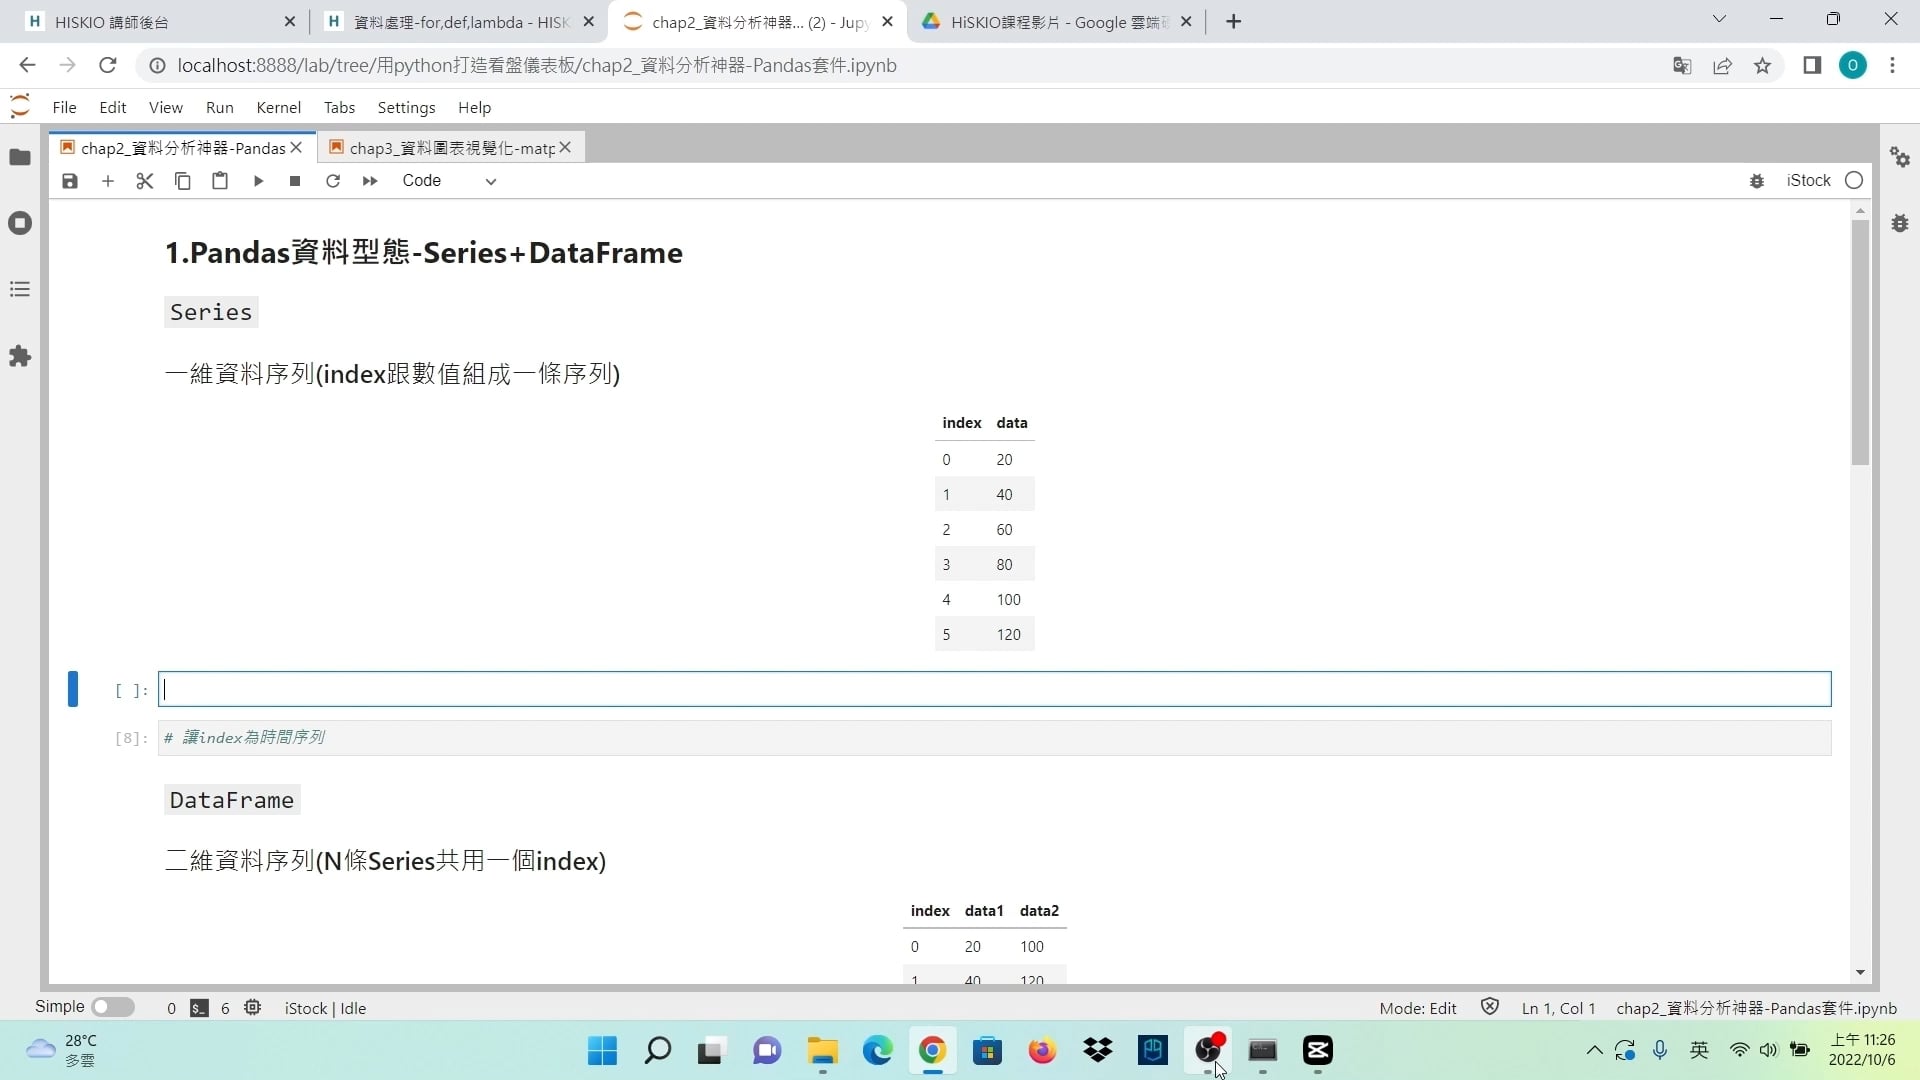Image resolution: width=1920 pixels, height=1080 pixels.
Task: Cut the selected cell using the scissors icon
Action: click(x=145, y=181)
